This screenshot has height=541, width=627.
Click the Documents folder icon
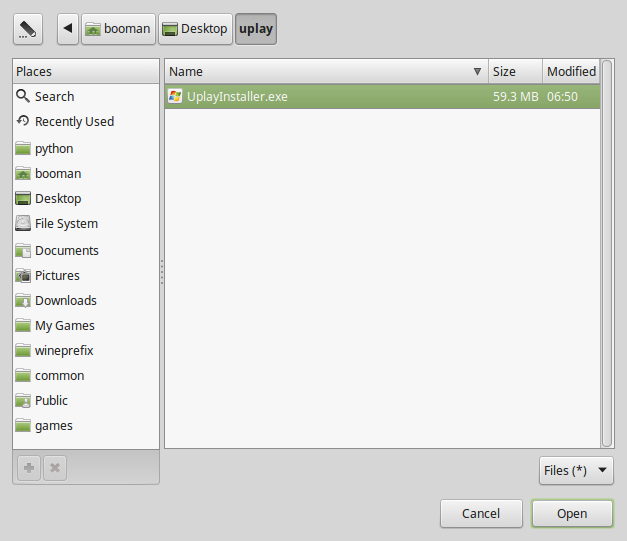click(23, 250)
